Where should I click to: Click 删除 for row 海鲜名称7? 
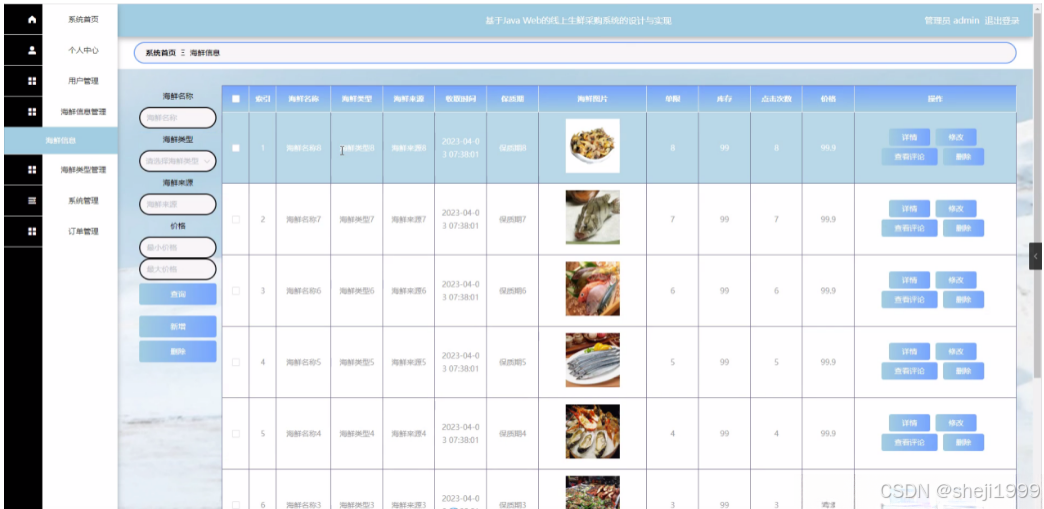click(x=963, y=229)
